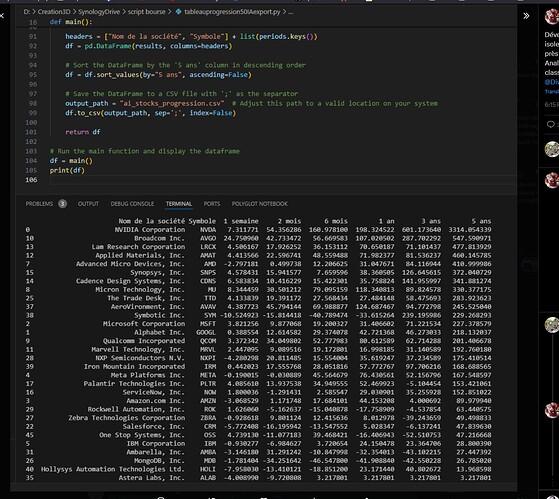Click df.sort_values code on line 95

click(x=158, y=74)
